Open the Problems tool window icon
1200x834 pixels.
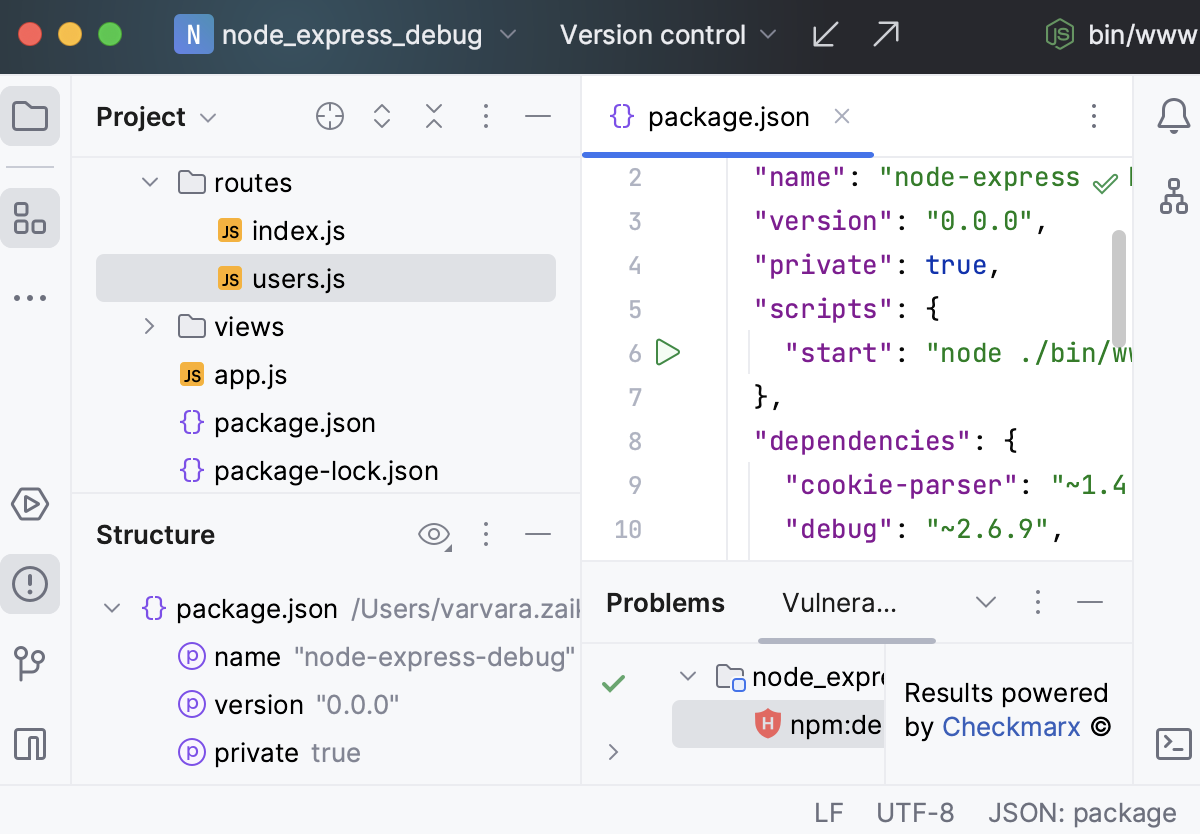click(30, 583)
